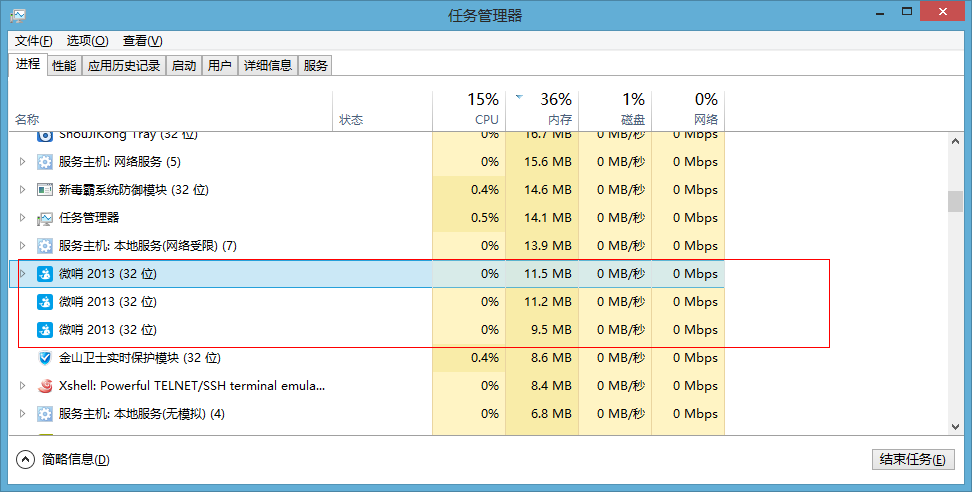The width and height of the screenshot is (972, 492).
Task: Collapse to 简略信息 view
Action: [64, 459]
